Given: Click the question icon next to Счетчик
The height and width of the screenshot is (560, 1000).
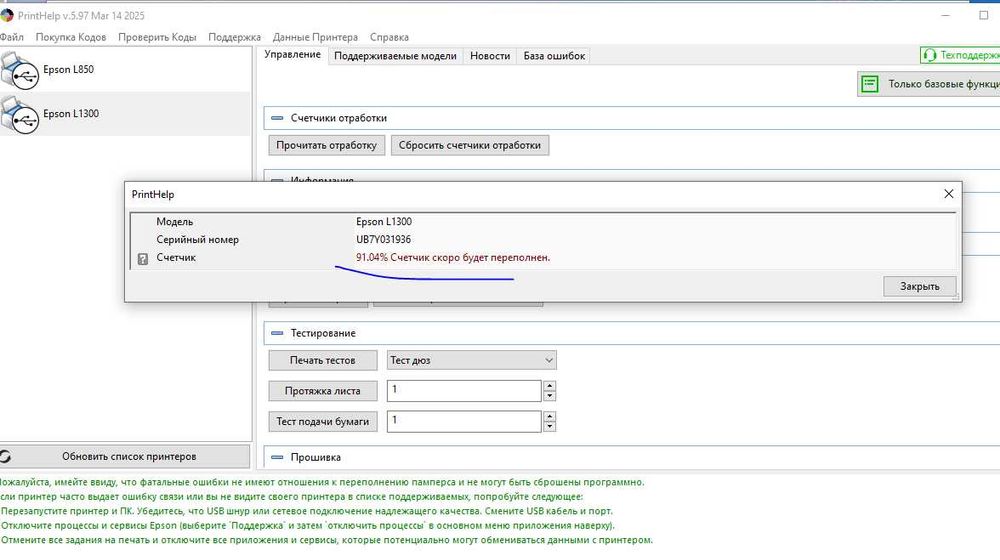Looking at the screenshot, I should click(143, 259).
